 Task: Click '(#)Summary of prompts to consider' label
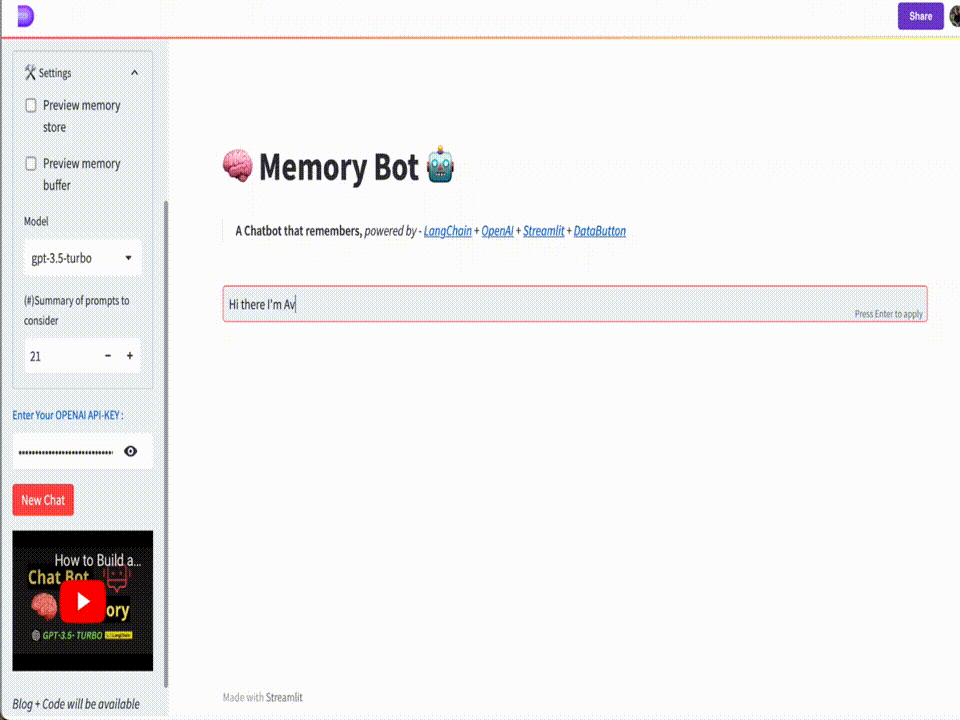pyautogui.click(x=77, y=310)
